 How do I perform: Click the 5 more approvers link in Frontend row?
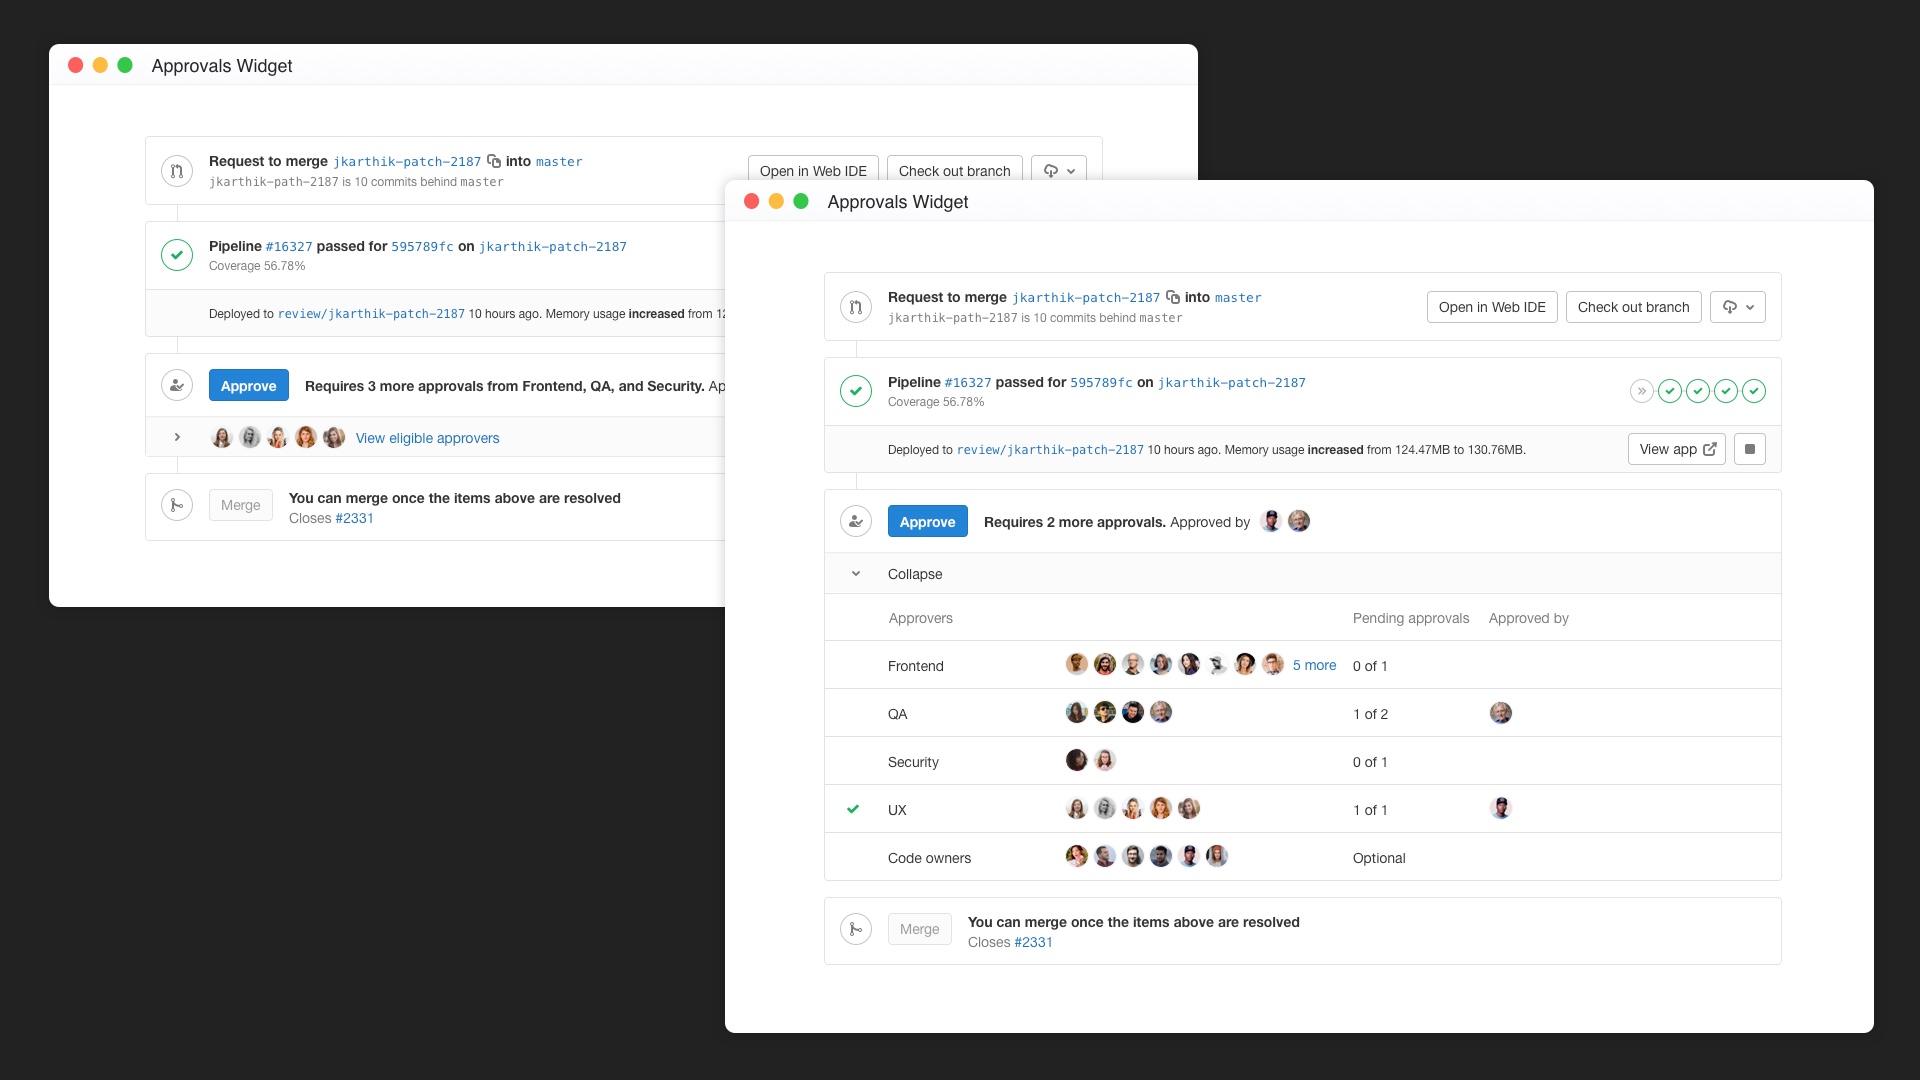point(1313,665)
